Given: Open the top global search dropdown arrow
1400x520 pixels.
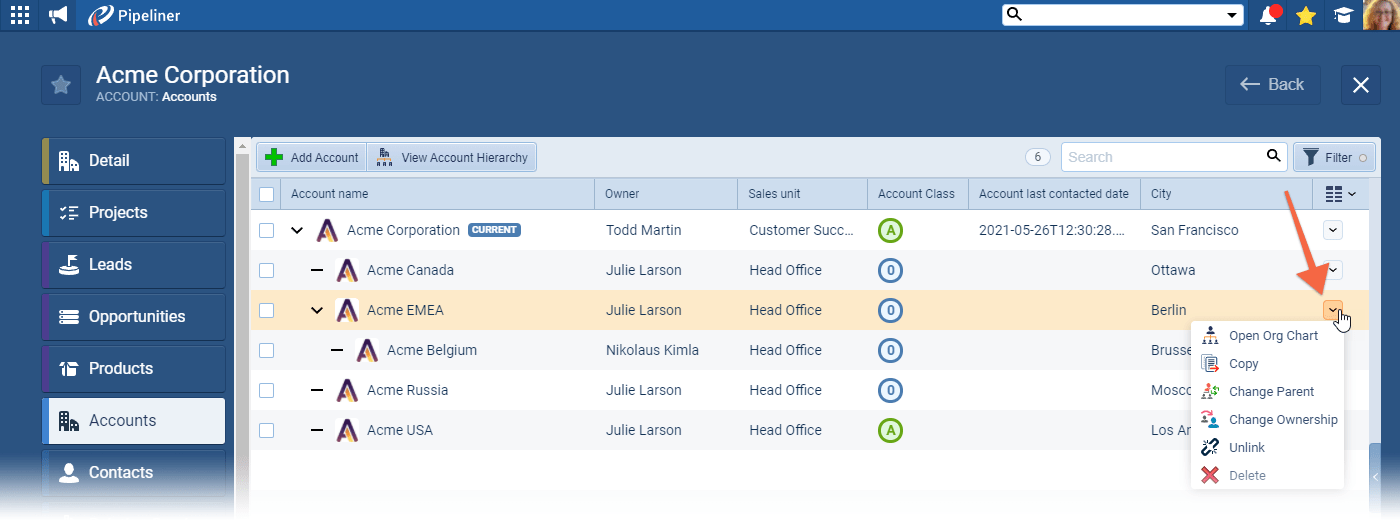Looking at the screenshot, I should (1231, 15).
